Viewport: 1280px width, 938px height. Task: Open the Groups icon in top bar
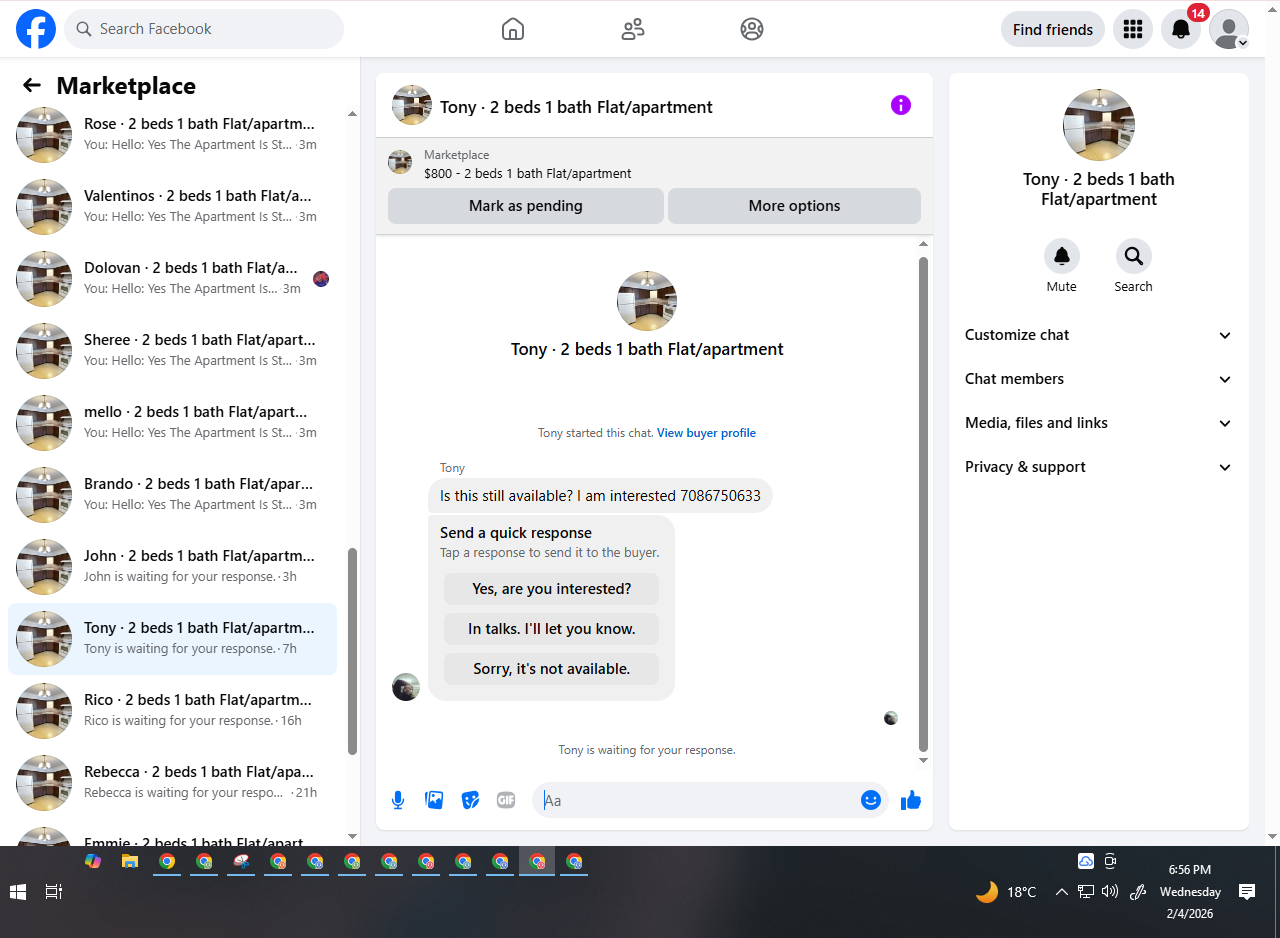[752, 29]
